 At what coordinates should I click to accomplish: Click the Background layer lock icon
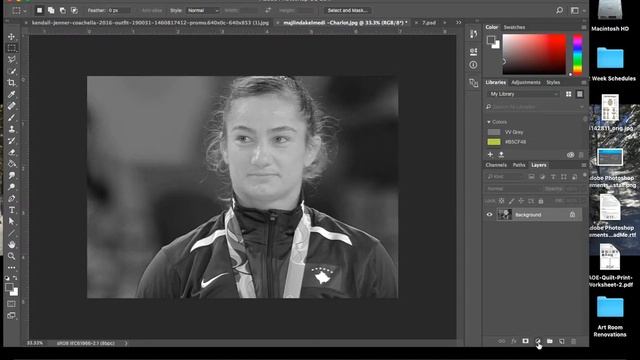(x=572, y=215)
